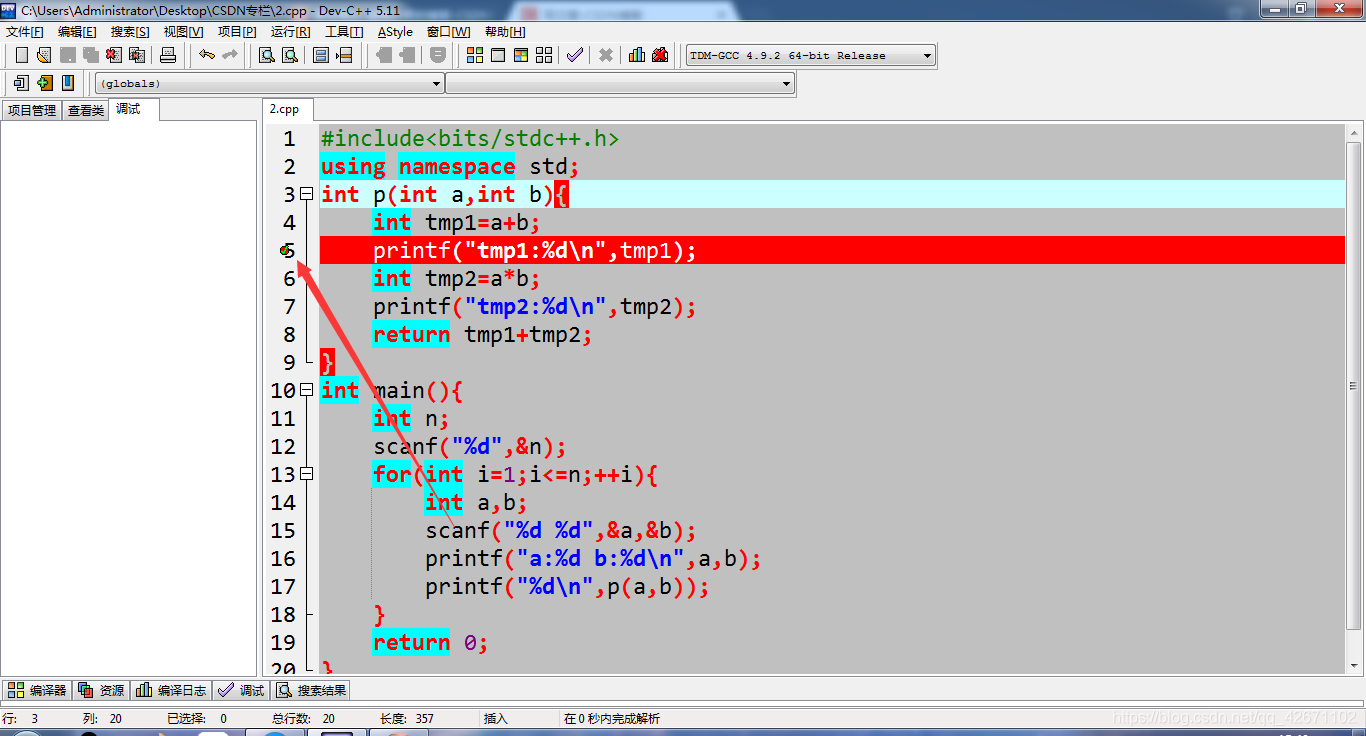Start debugging with the check mark icon
The width and height of the screenshot is (1366, 736).
click(x=575, y=55)
